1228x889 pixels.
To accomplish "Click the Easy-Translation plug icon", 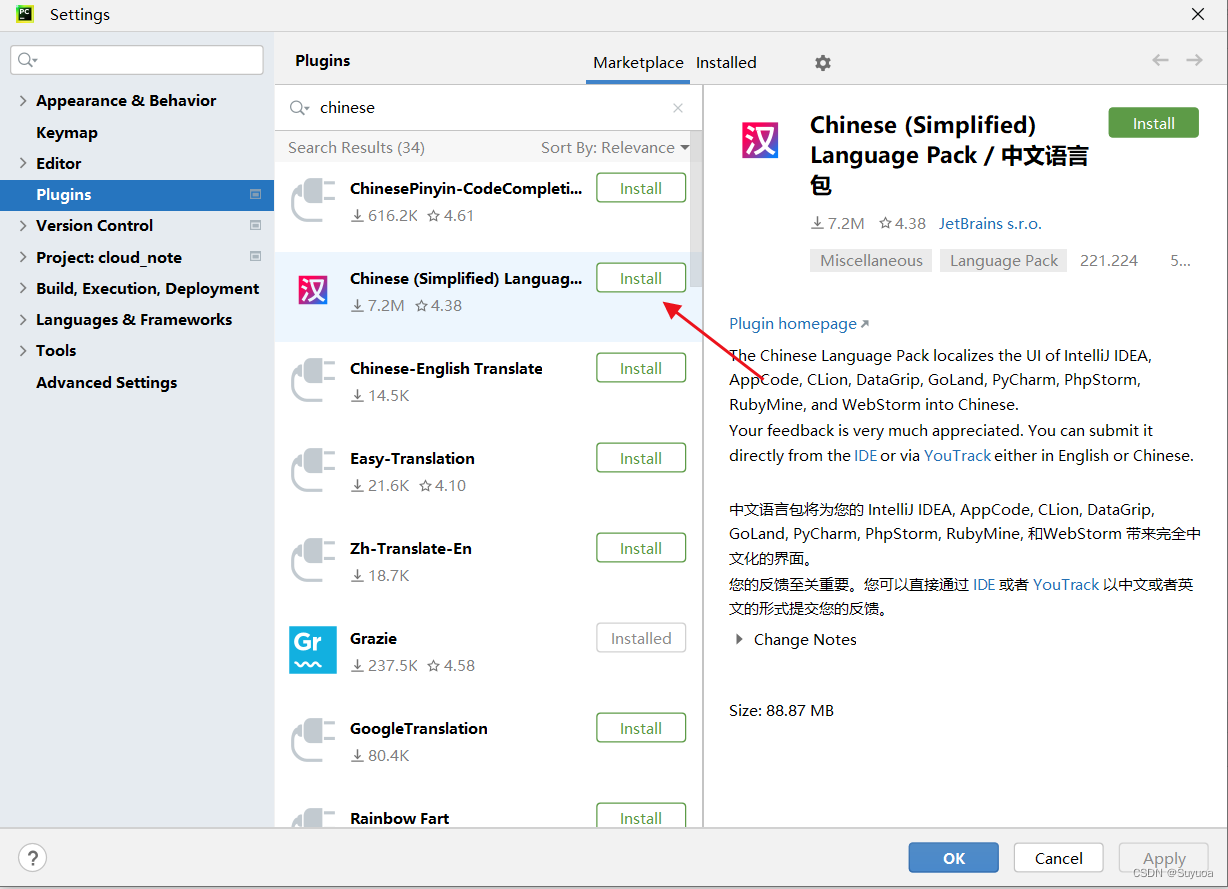I will point(313,471).
